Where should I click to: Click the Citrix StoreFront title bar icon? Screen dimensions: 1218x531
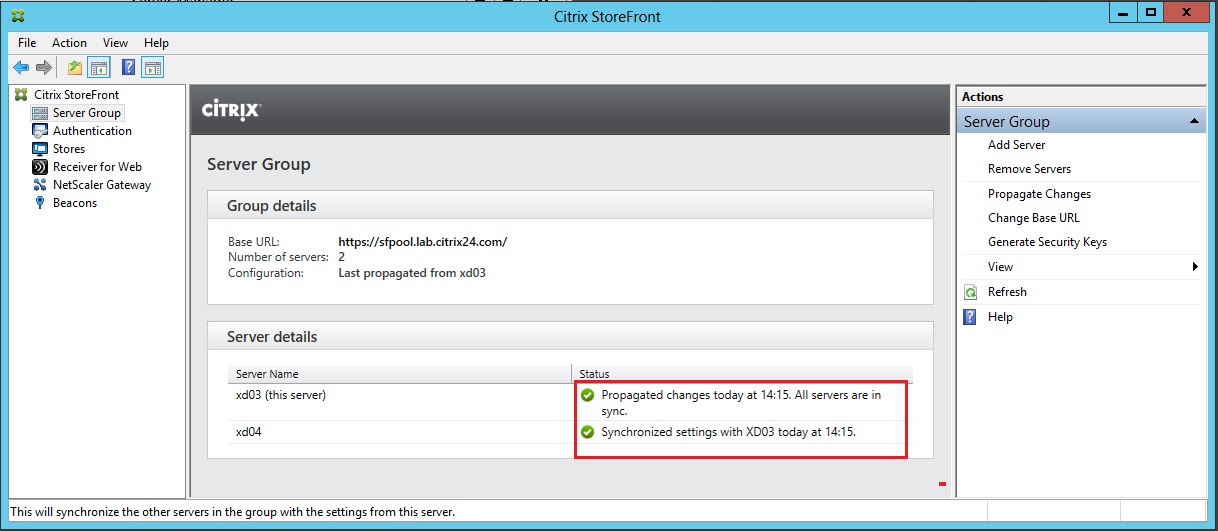tap(18, 16)
